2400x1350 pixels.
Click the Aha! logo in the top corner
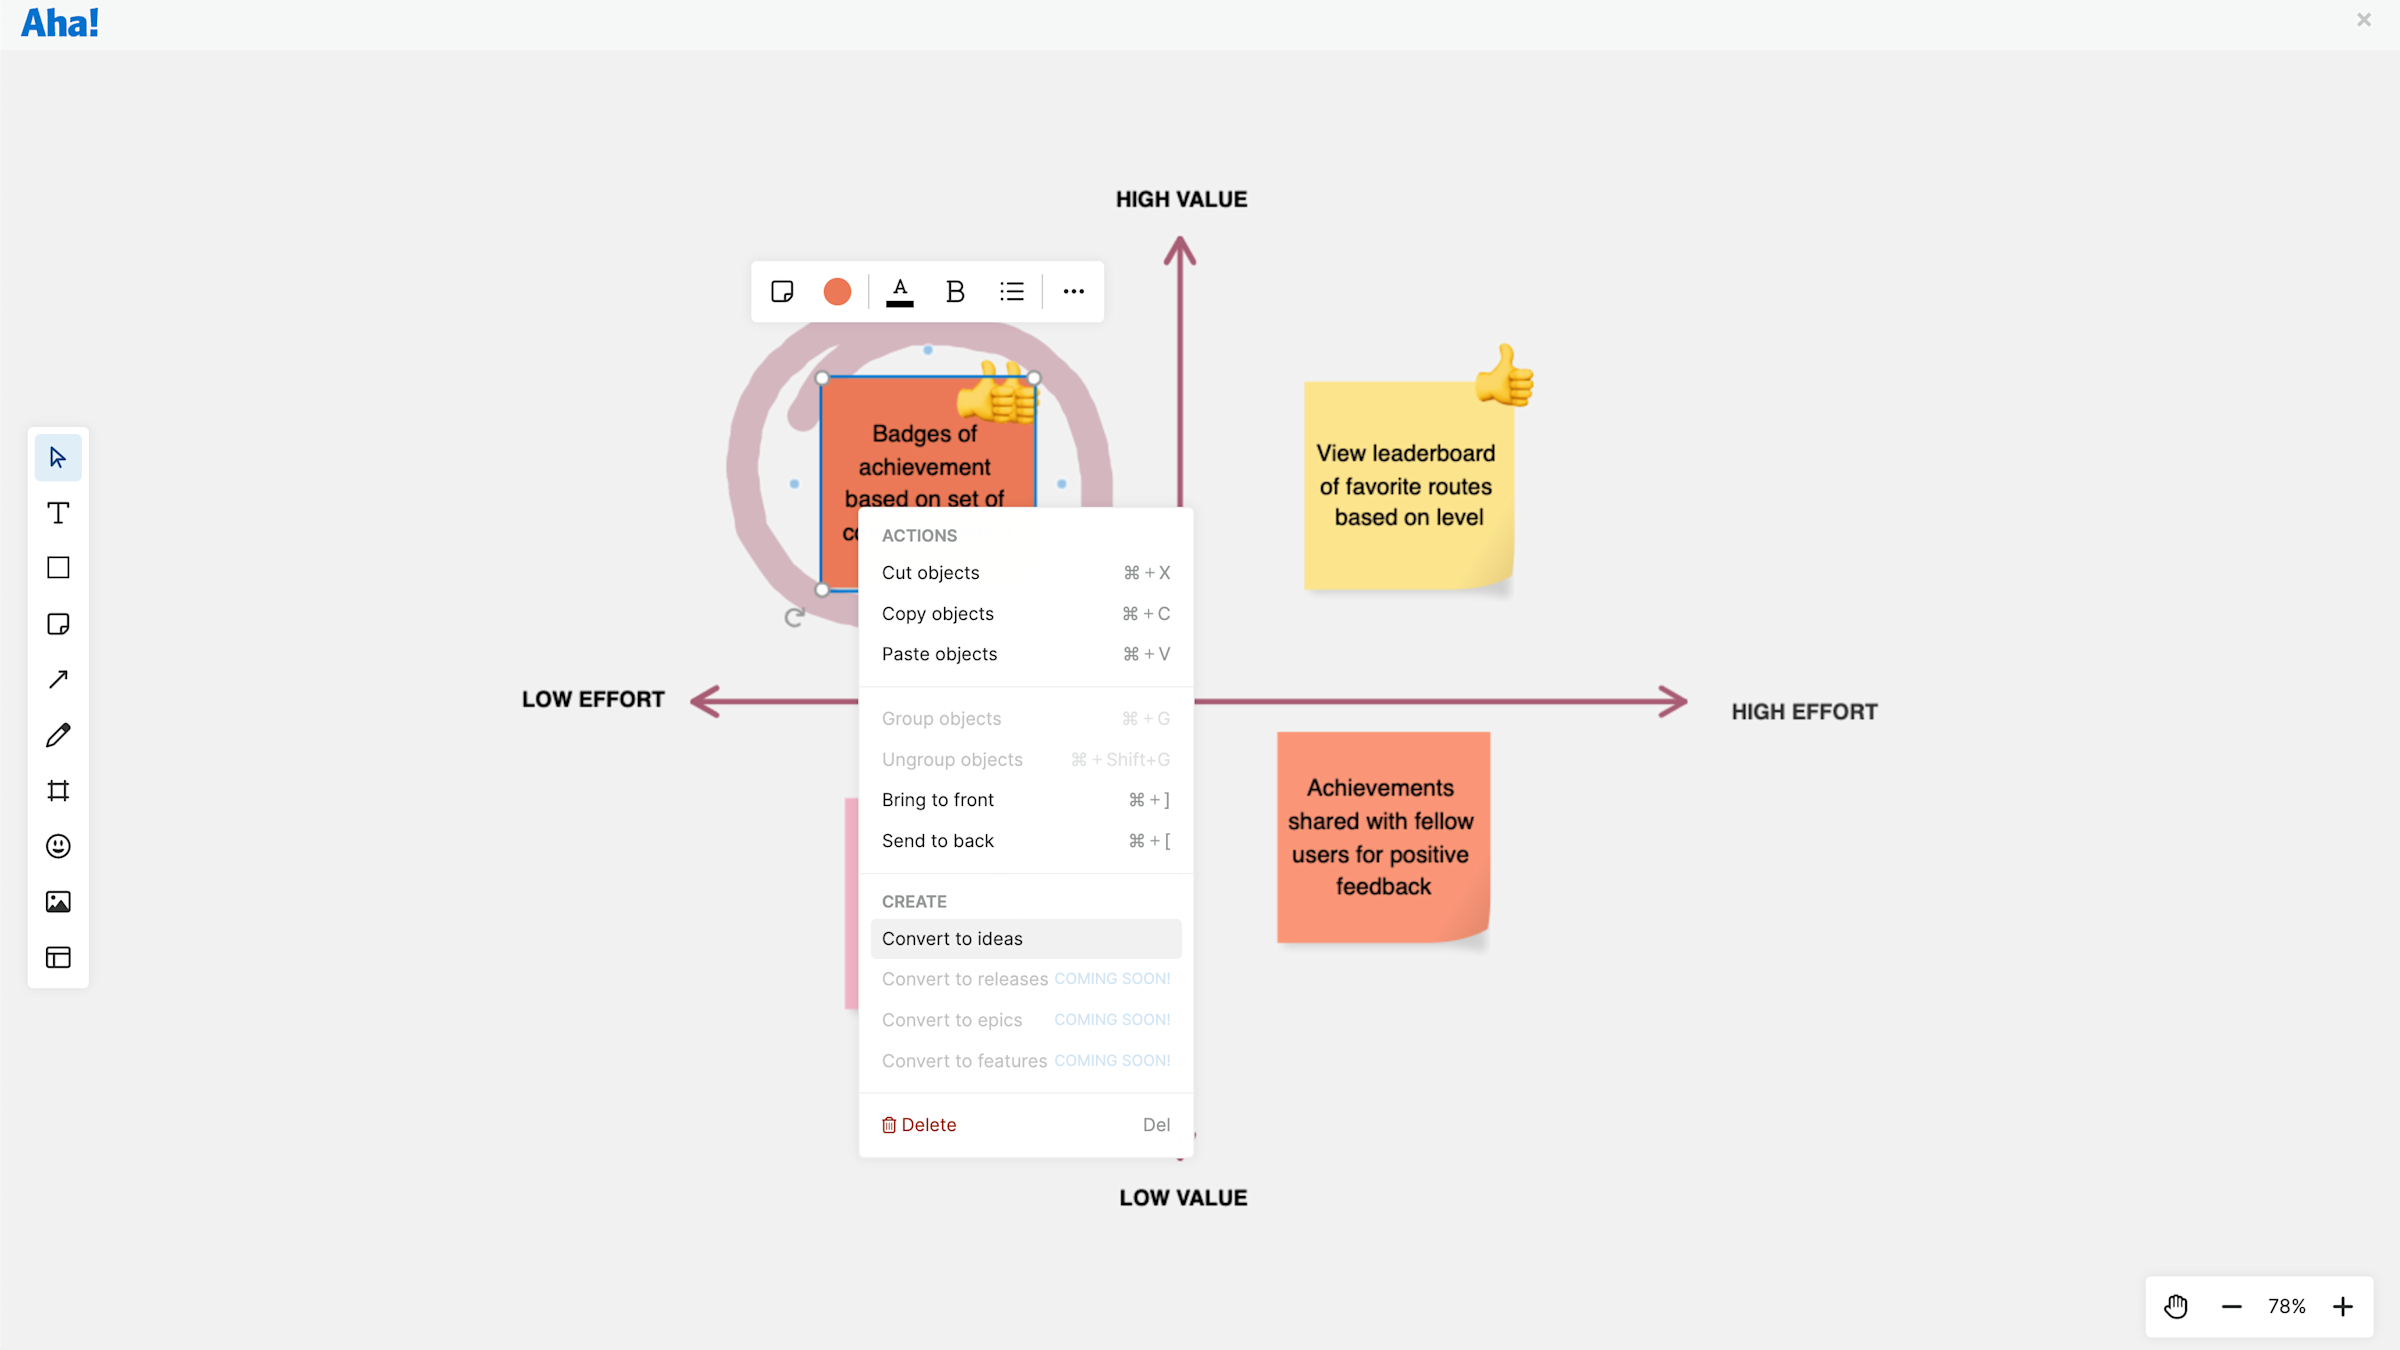point(59,21)
